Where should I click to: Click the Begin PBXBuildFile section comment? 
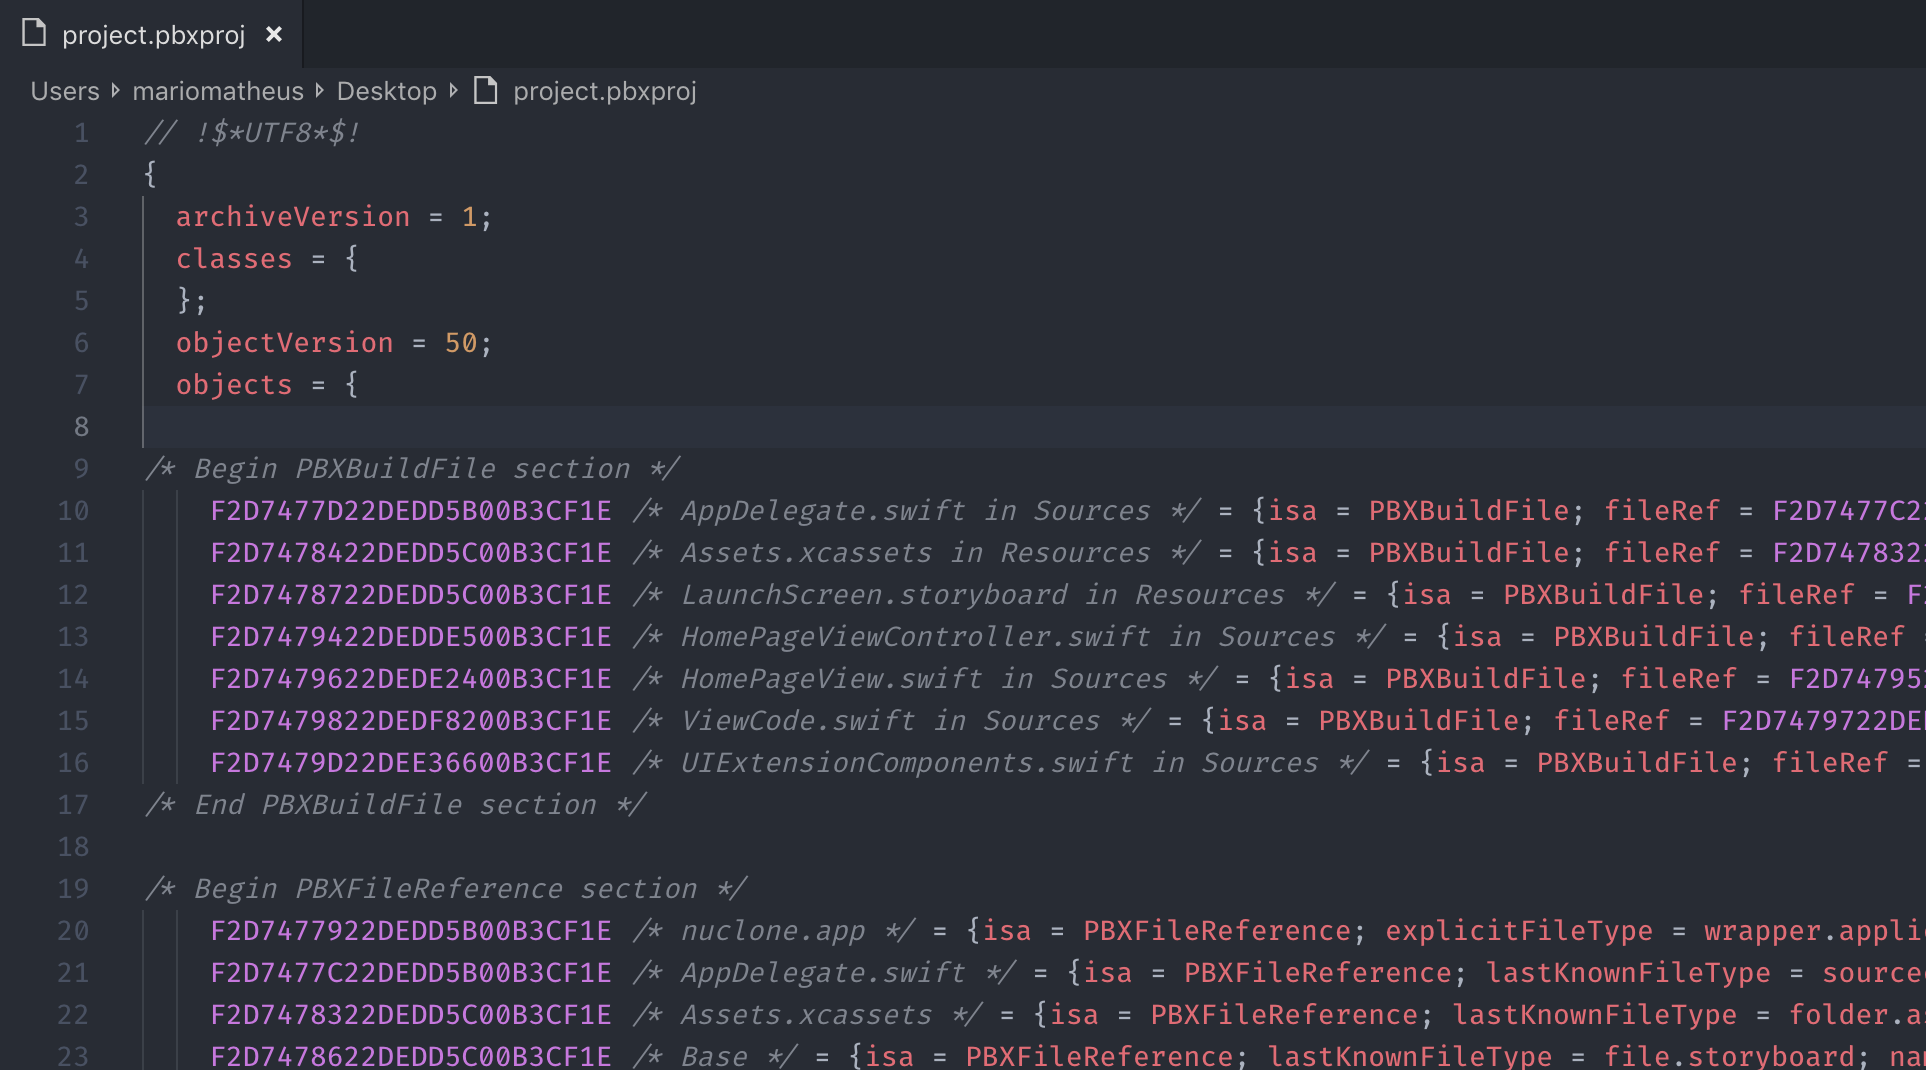click(x=412, y=469)
